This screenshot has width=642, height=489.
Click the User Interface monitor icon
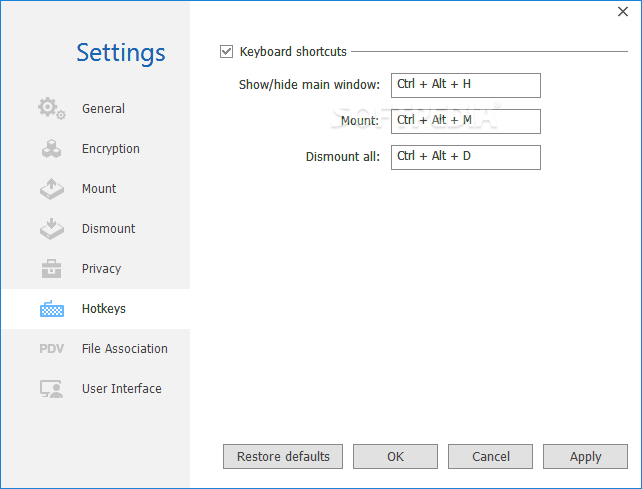51,389
